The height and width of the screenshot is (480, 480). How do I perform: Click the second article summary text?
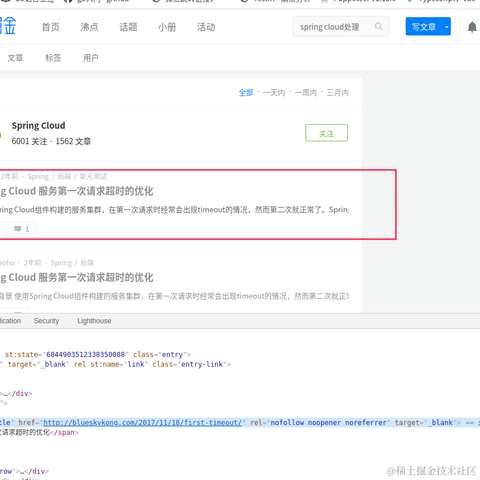[174, 296]
